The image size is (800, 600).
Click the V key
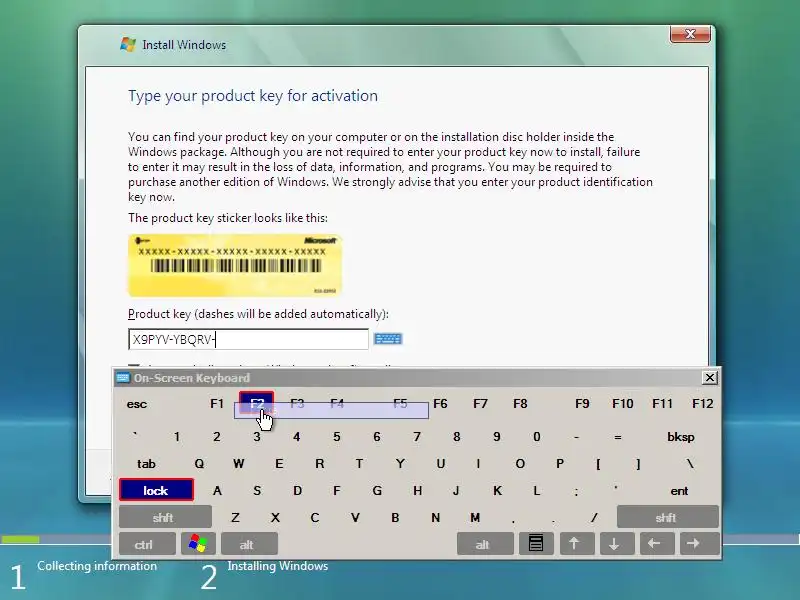tap(355, 517)
